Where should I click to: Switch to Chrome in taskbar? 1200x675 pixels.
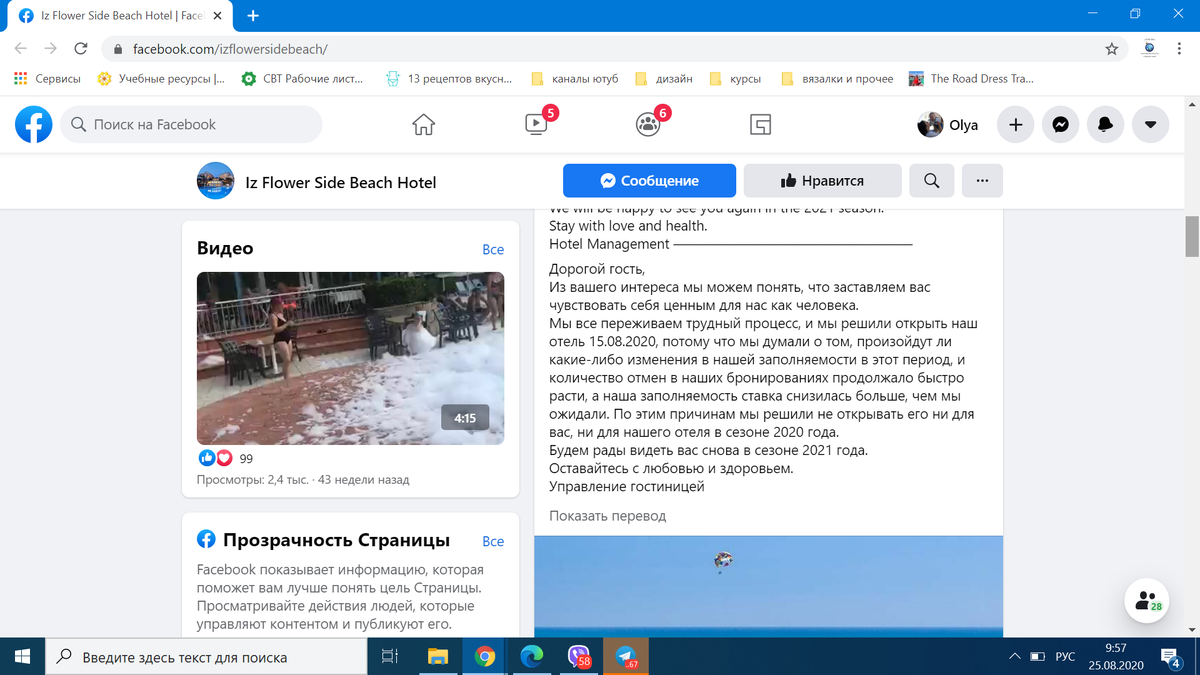[485, 656]
